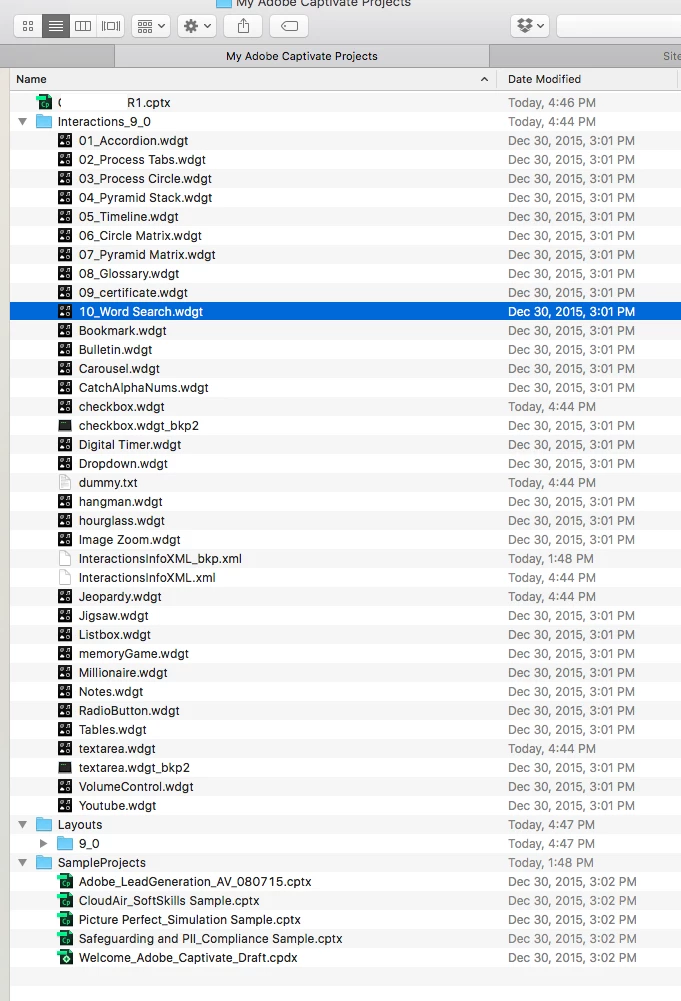Image resolution: width=681 pixels, height=1001 pixels.
Task: Select hangman.wdgt file name
Action: click(x=121, y=502)
